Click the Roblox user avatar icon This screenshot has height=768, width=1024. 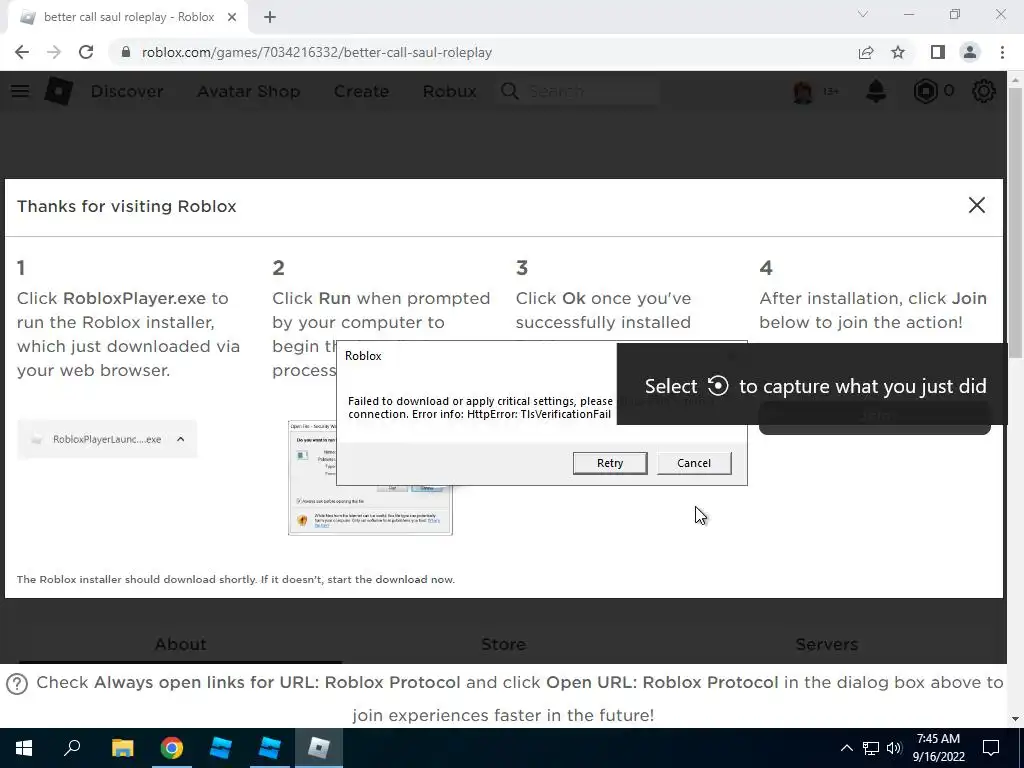(x=803, y=91)
